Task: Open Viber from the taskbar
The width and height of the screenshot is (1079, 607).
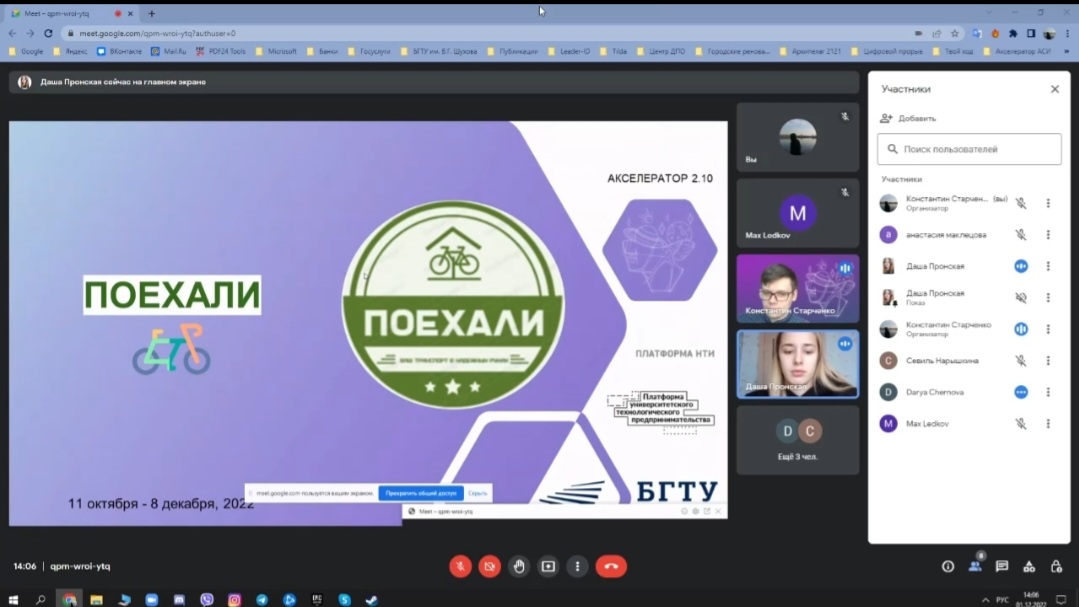Action: (x=206, y=599)
